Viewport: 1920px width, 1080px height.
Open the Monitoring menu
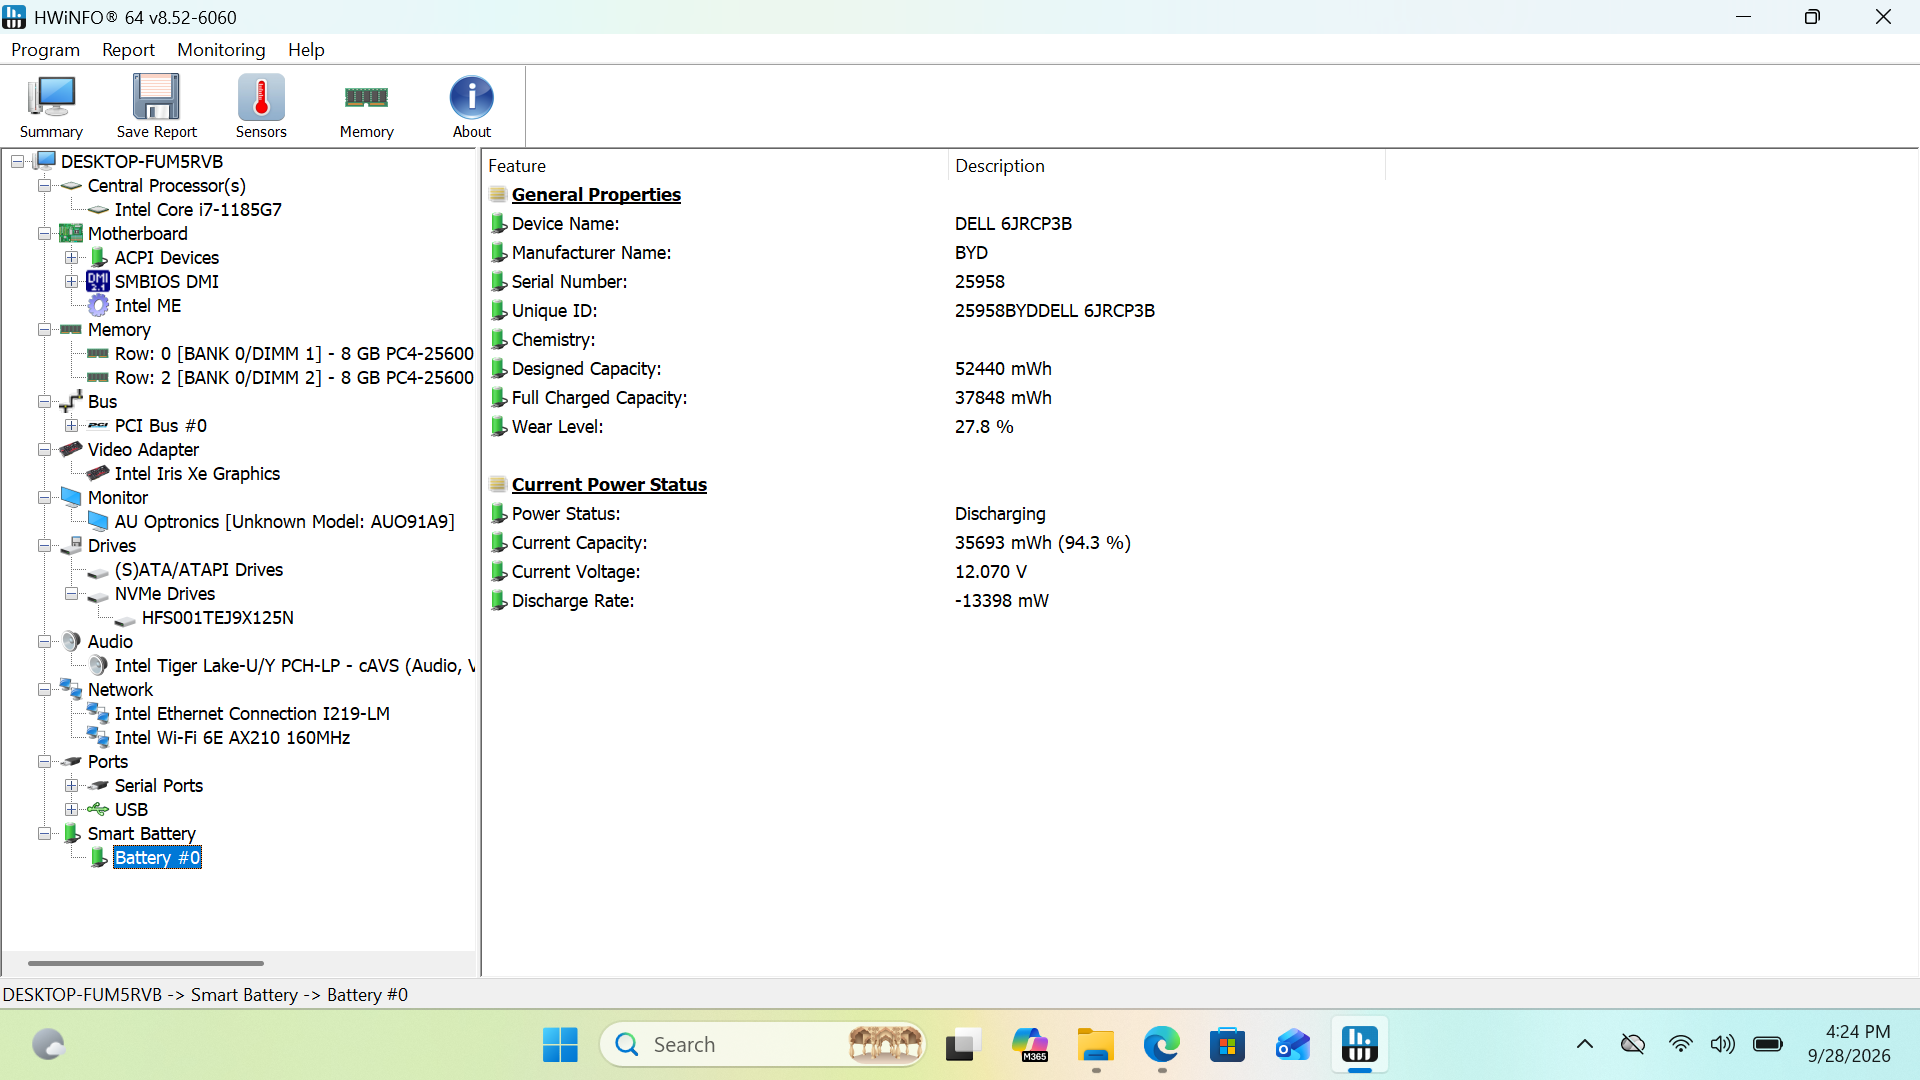[x=221, y=50]
